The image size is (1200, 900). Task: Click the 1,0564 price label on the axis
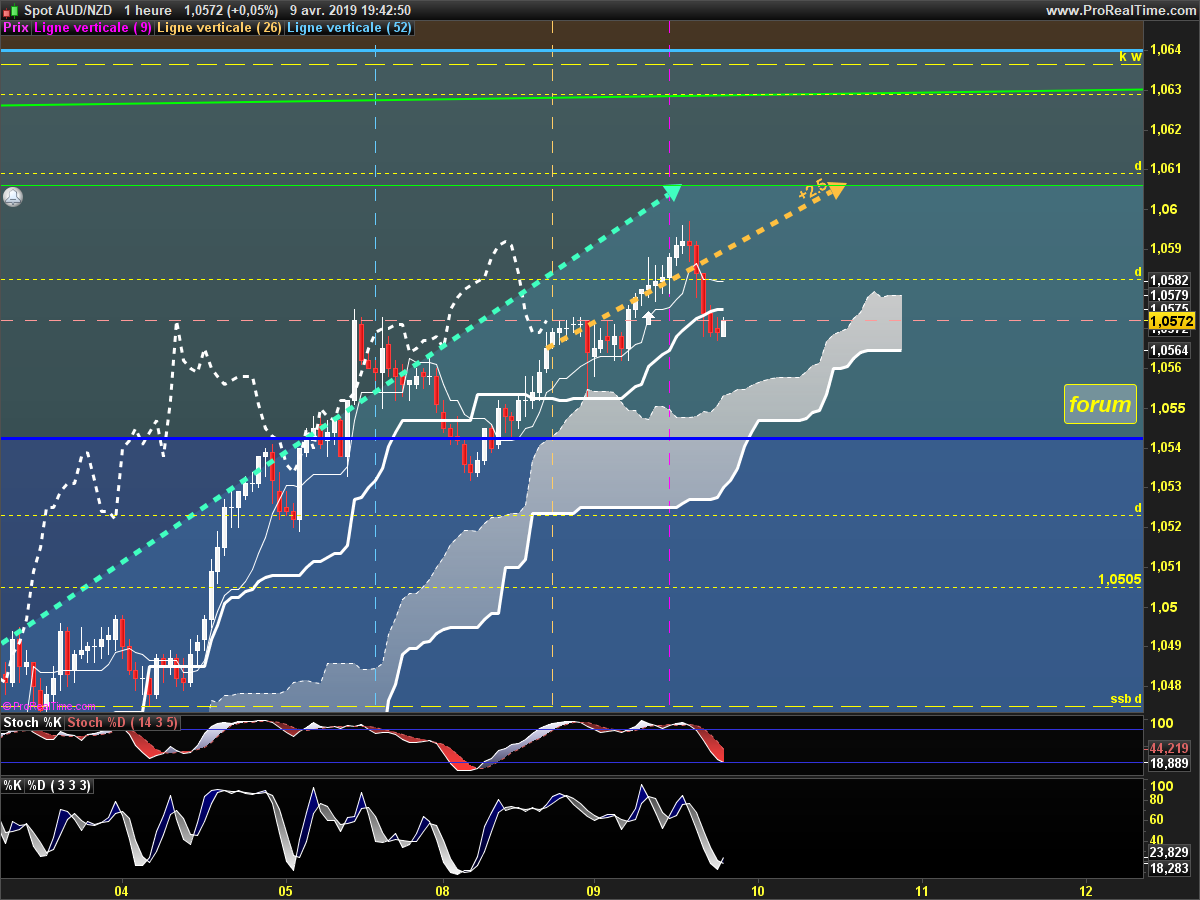[1169, 350]
